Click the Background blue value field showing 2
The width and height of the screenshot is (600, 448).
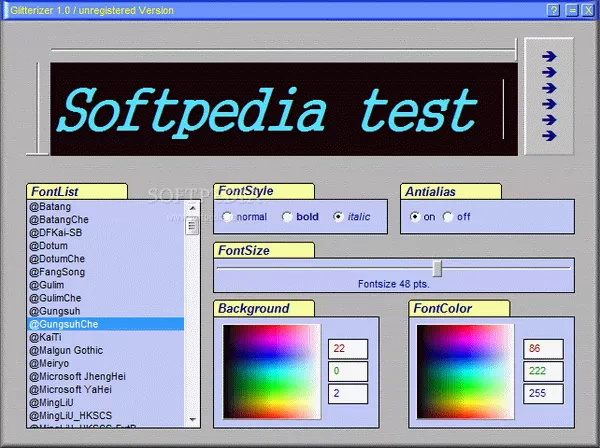tap(348, 394)
